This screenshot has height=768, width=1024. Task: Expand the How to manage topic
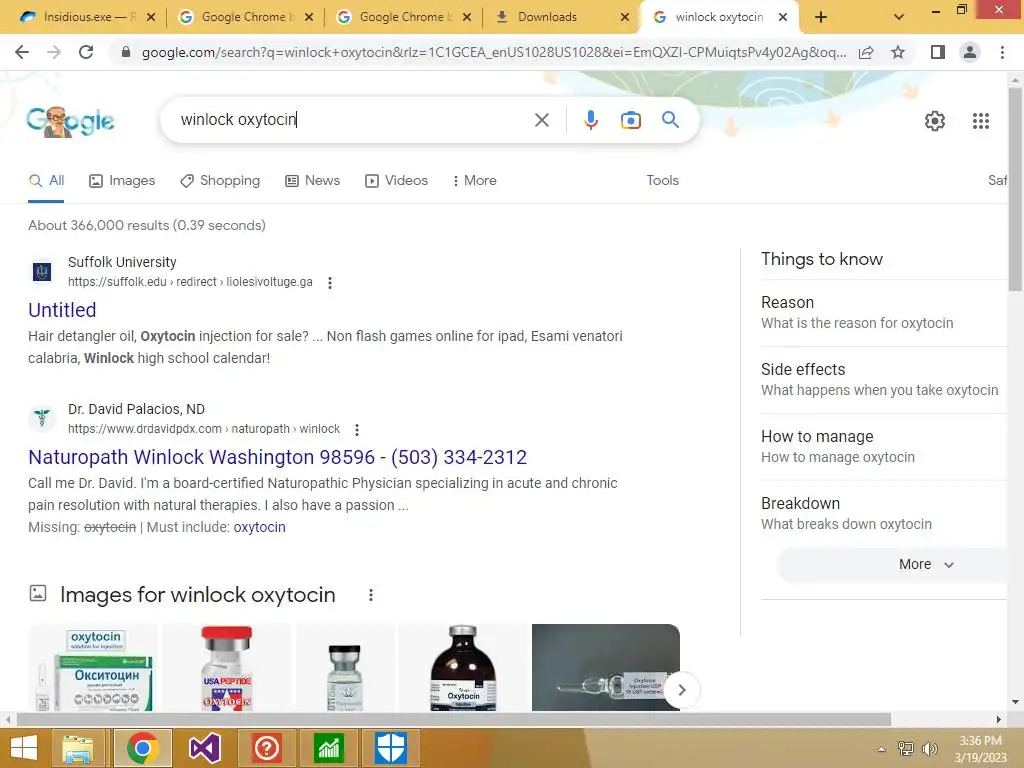pyautogui.click(x=885, y=447)
